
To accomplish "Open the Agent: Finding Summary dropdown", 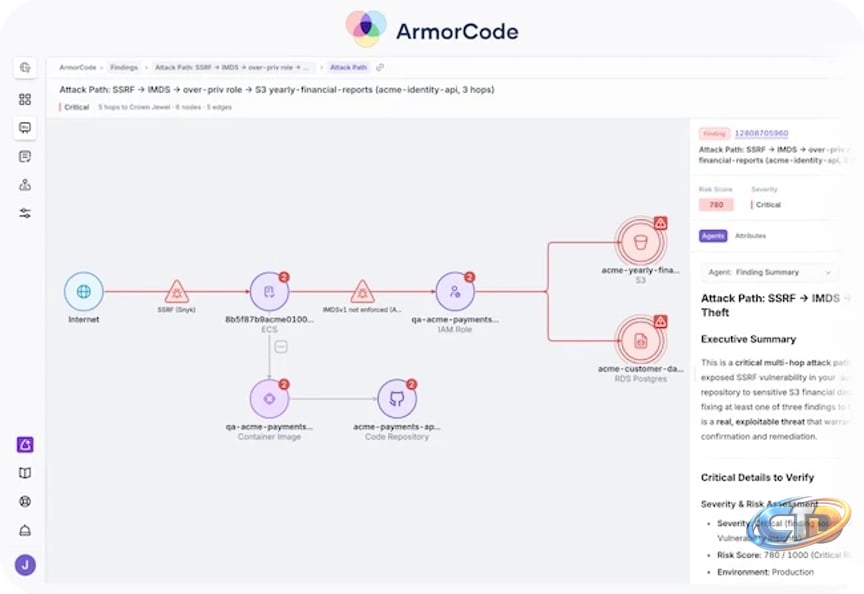I will (770, 272).
